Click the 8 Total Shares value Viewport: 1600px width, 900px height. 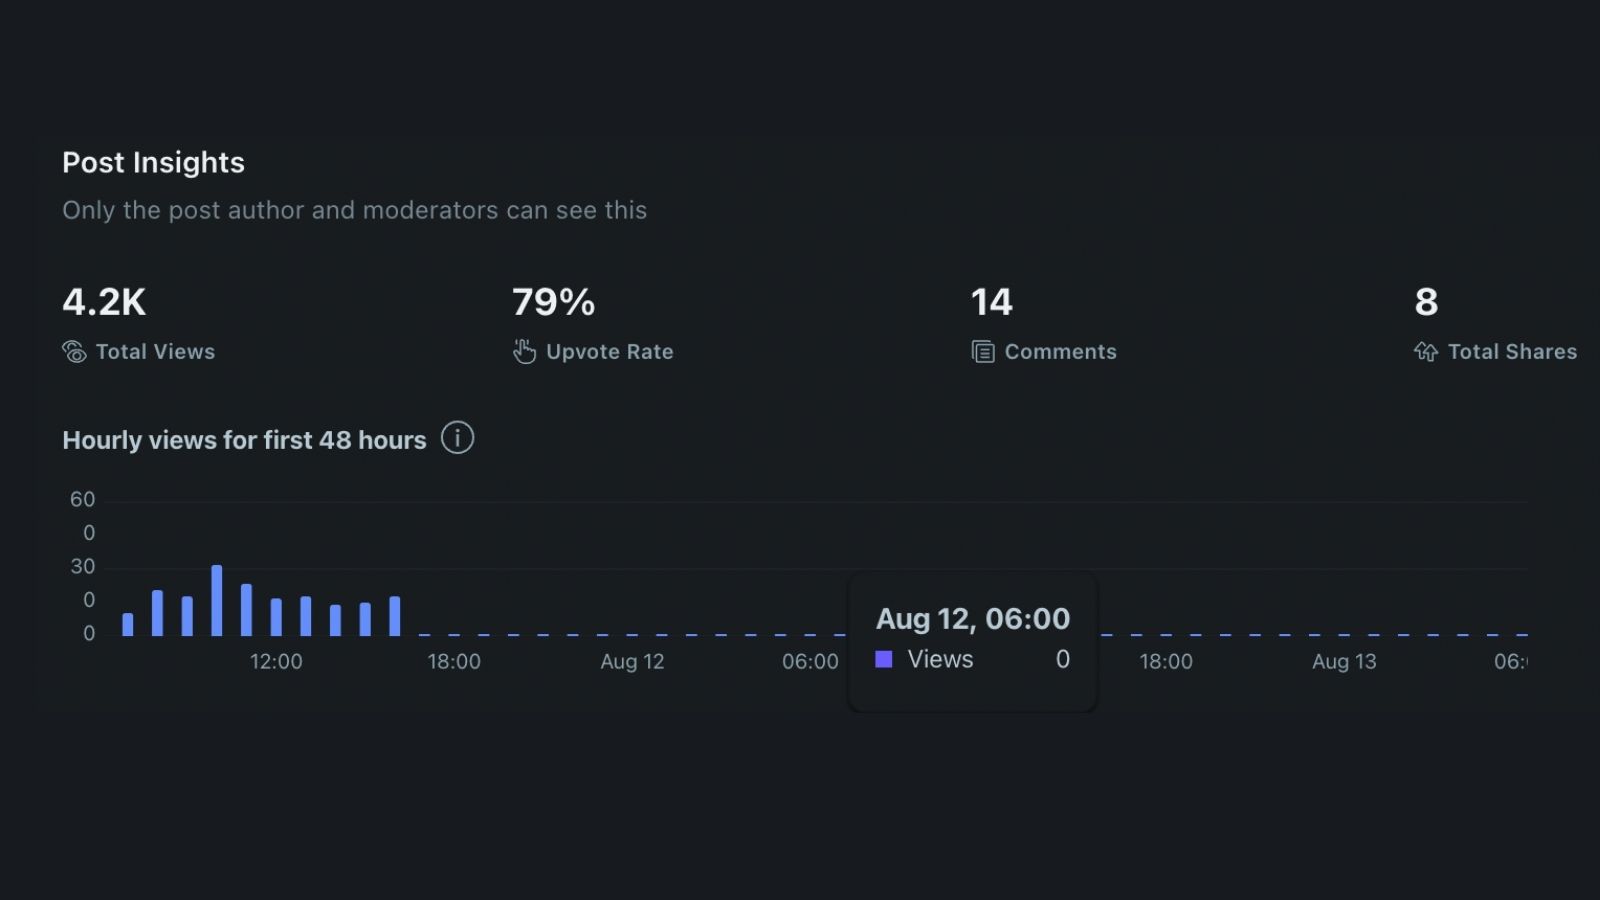[x=1425, y=301]
